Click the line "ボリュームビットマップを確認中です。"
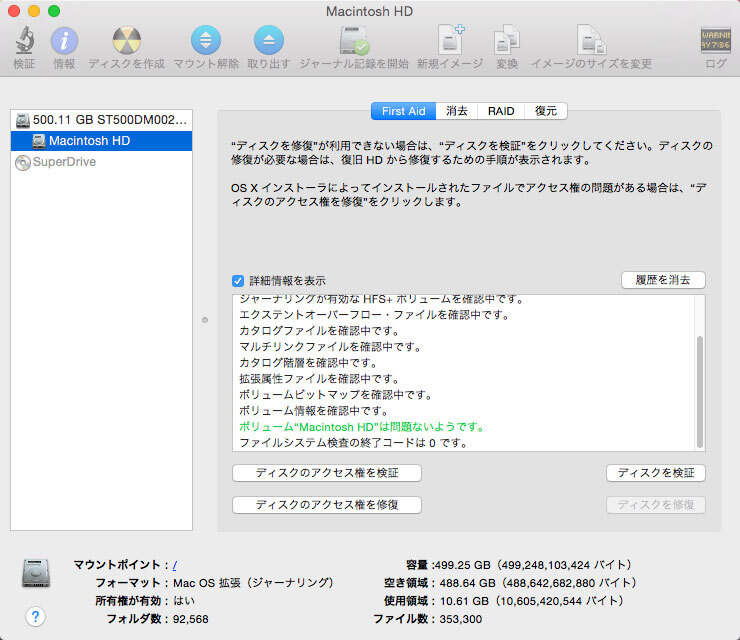The image size is (740, 640). click(x=336, y=395)
